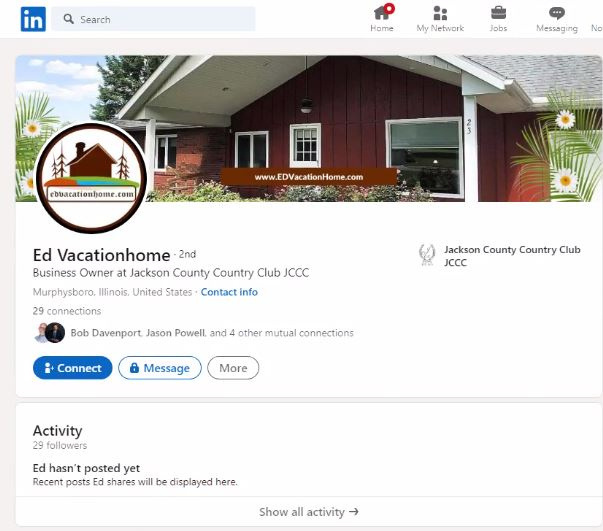Click the Ed Vacationhome profile name heading
Viewport: 603px width, 531px height.
102,255
